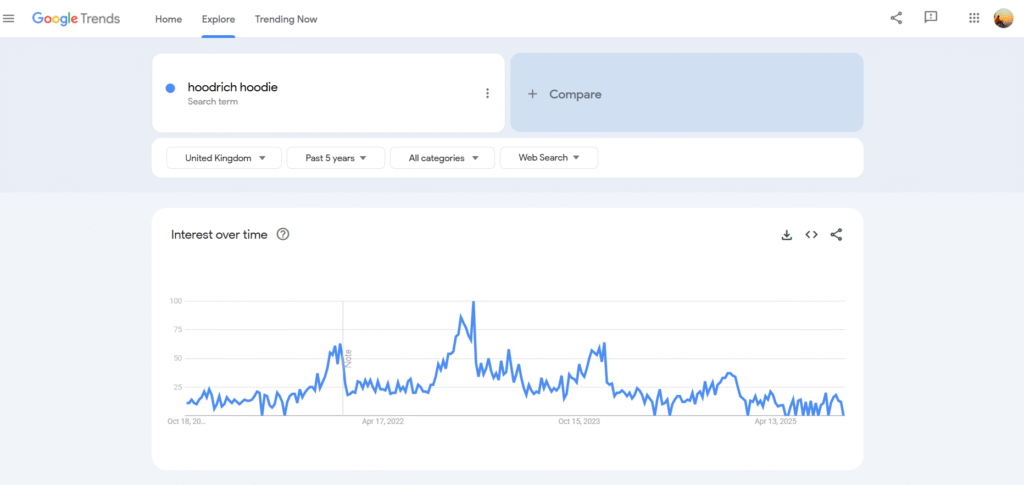Screen dimensions: 1024x485
Task: Open the Web Search type dropdown
Action: (549, 158)
